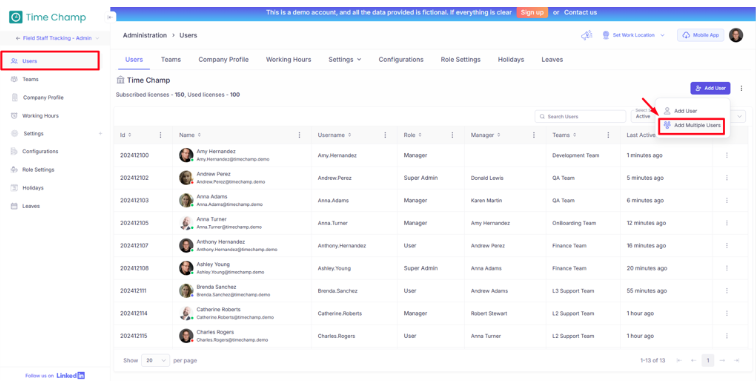Viewport: 756px width, 384px height.
Task: Go to the previous page
Action: pos(693,360)
